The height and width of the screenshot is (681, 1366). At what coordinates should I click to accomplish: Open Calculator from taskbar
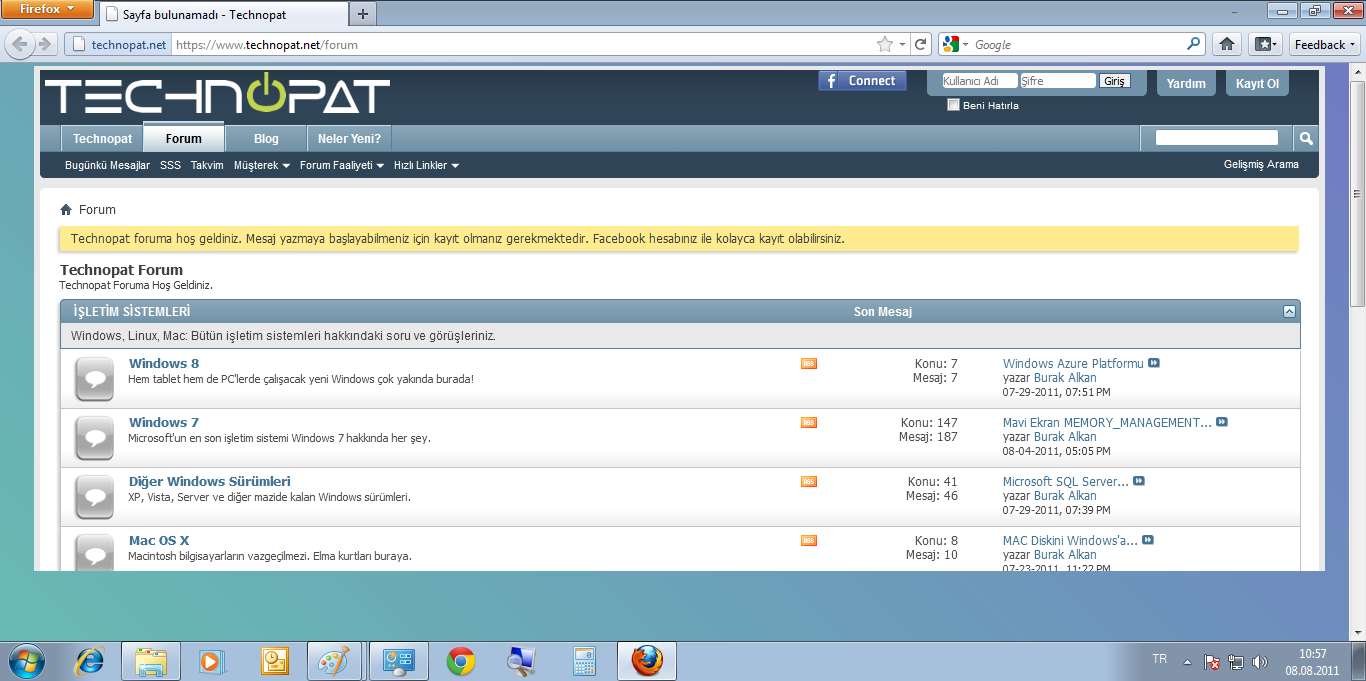(x=585, y=661)
